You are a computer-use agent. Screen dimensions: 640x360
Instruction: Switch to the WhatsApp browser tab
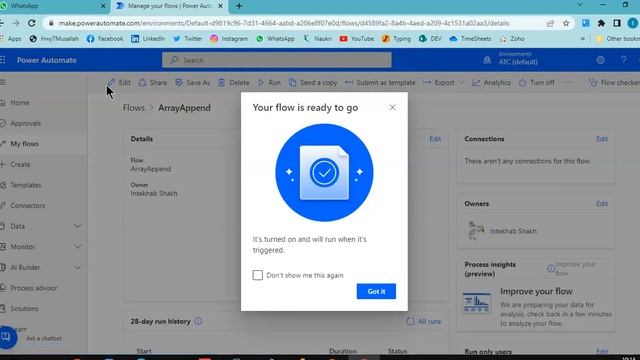click(x=51, y=6)
